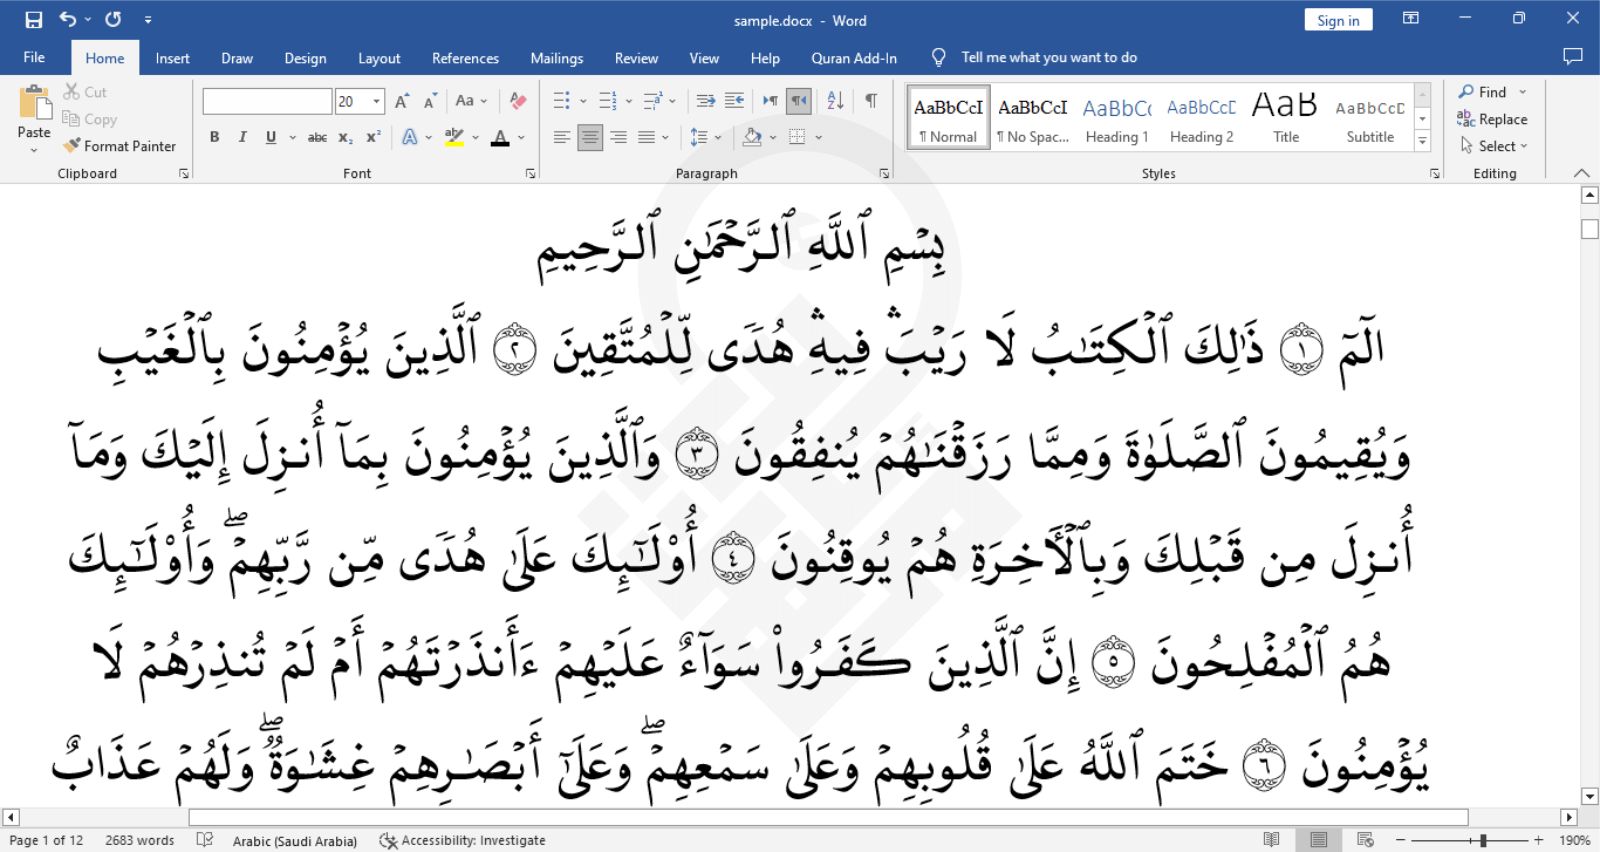
Task: Switch to the Design tab
Action: (305, 58)
